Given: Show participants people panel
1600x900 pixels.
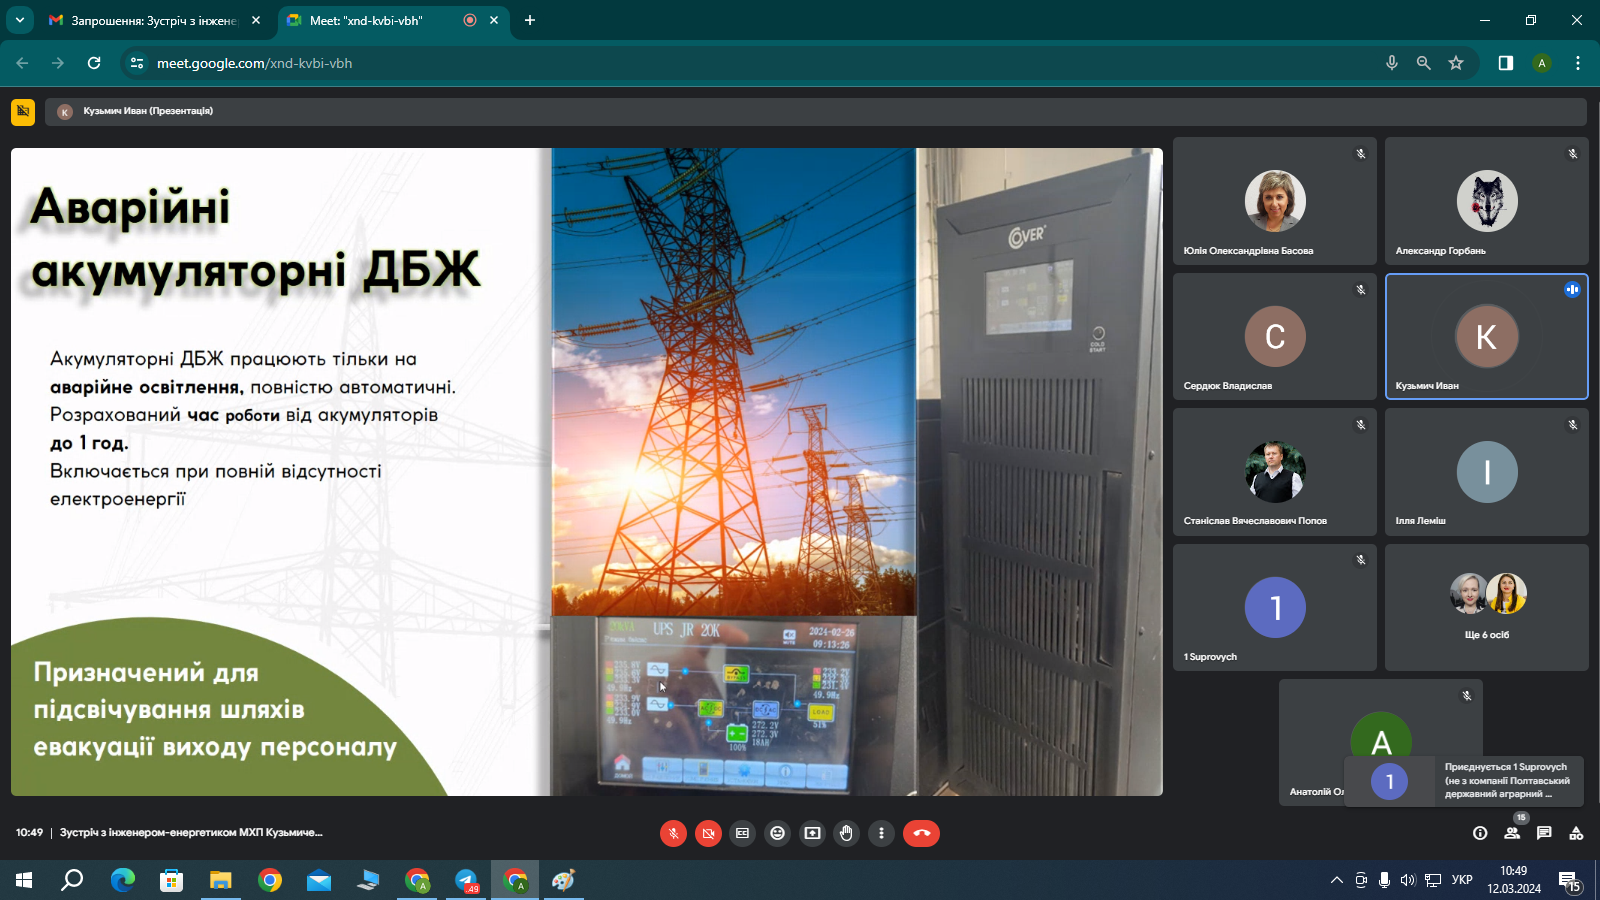Looking at the screenshot, I should [x=1512, y=833].
